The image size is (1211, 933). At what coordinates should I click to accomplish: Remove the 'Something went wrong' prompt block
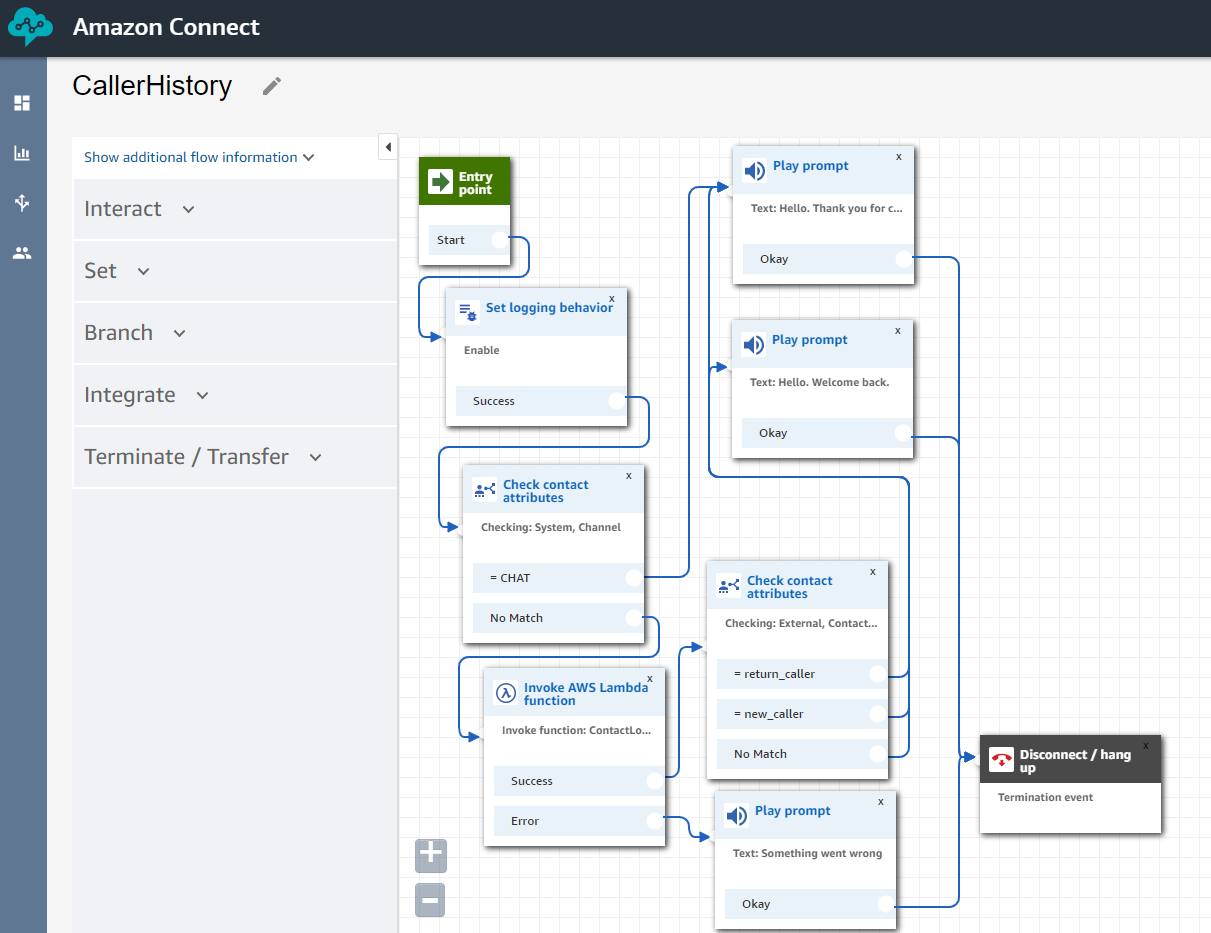pos(881,801)
